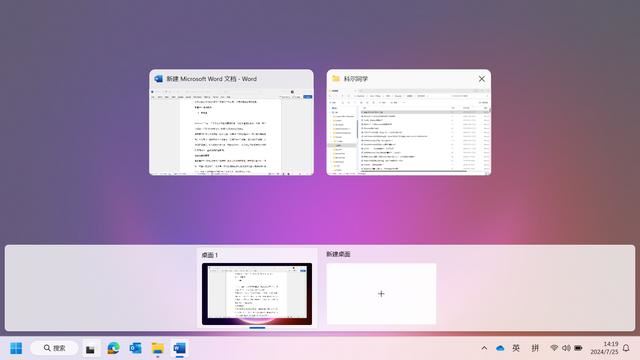This screenshot has width=640, height=360.
Task: Click the 桌面 1 label text
Action: coord(209,255)
